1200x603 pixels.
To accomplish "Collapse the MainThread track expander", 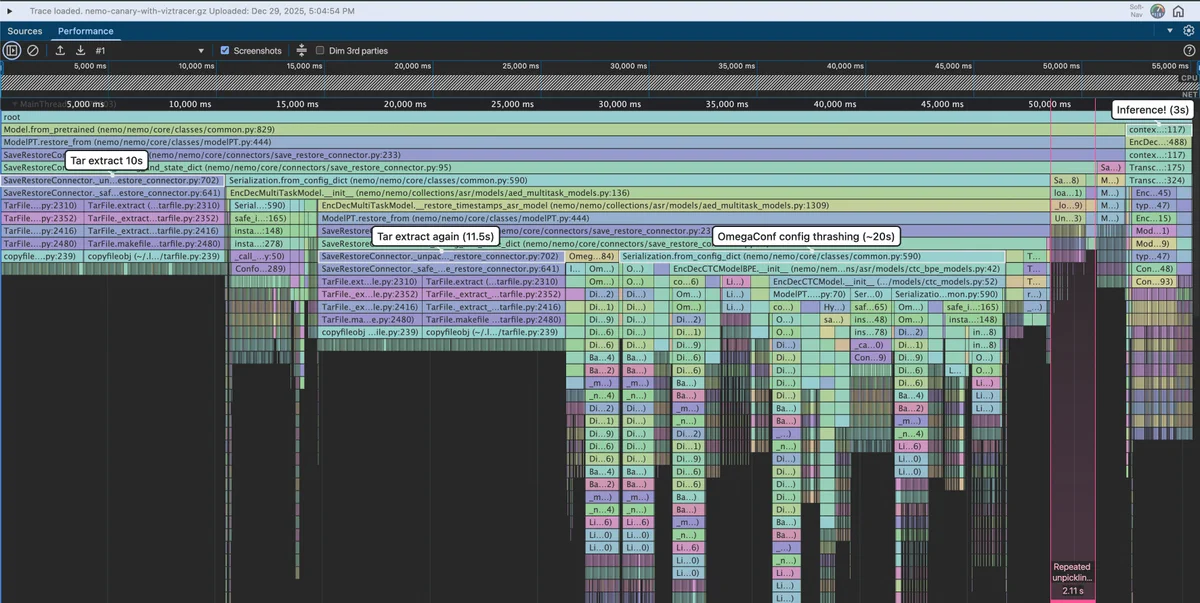I will point(14,104).
